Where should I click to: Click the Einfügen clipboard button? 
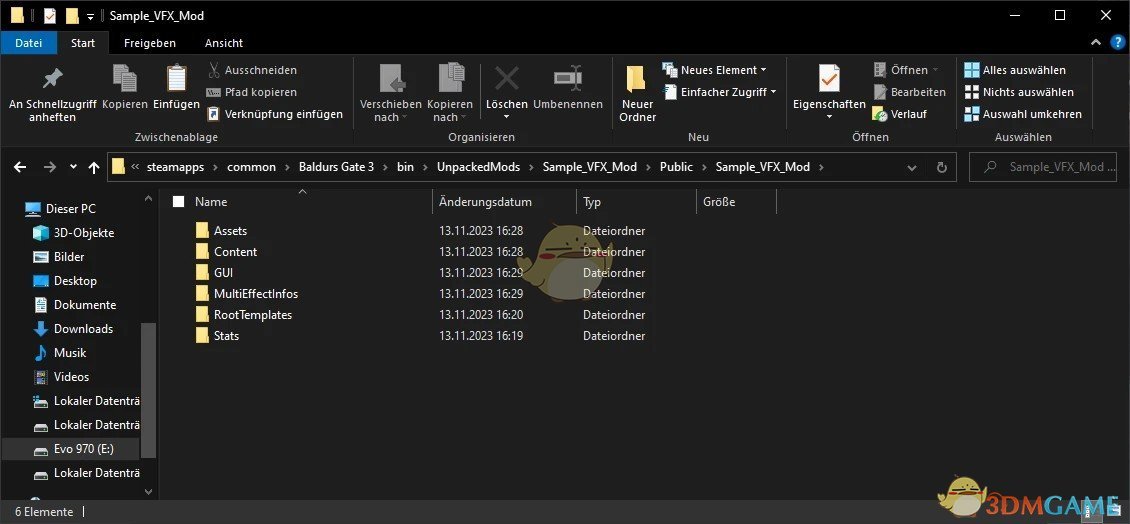click(176, 88)
